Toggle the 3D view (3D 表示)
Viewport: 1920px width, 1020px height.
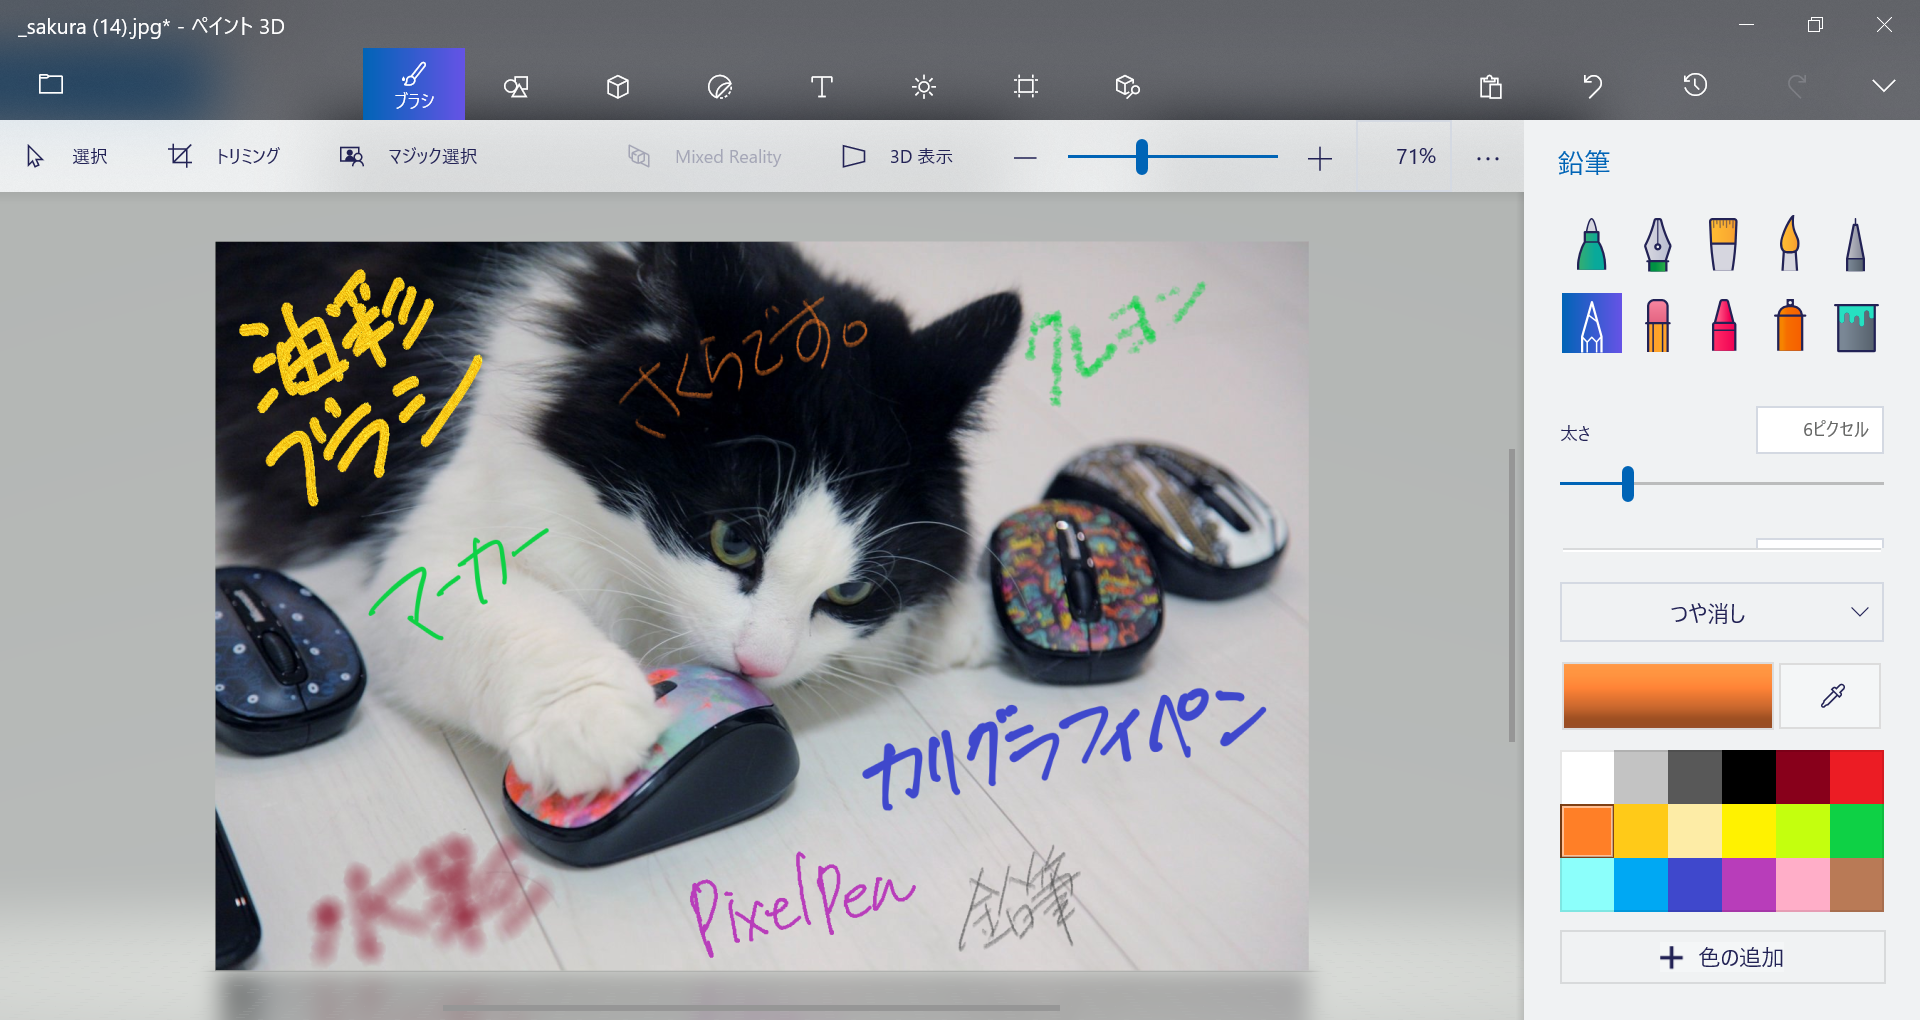coord(897,156)
